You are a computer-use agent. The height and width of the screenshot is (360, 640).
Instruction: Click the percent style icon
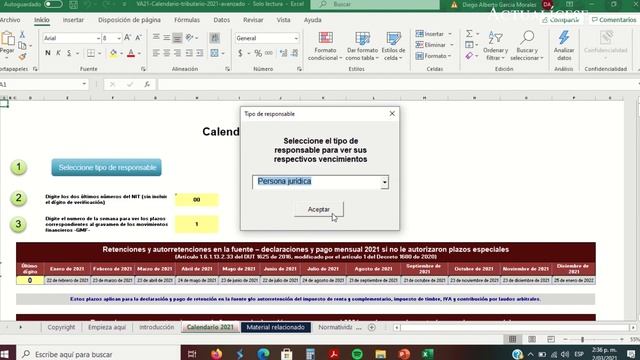pos(258,53)
